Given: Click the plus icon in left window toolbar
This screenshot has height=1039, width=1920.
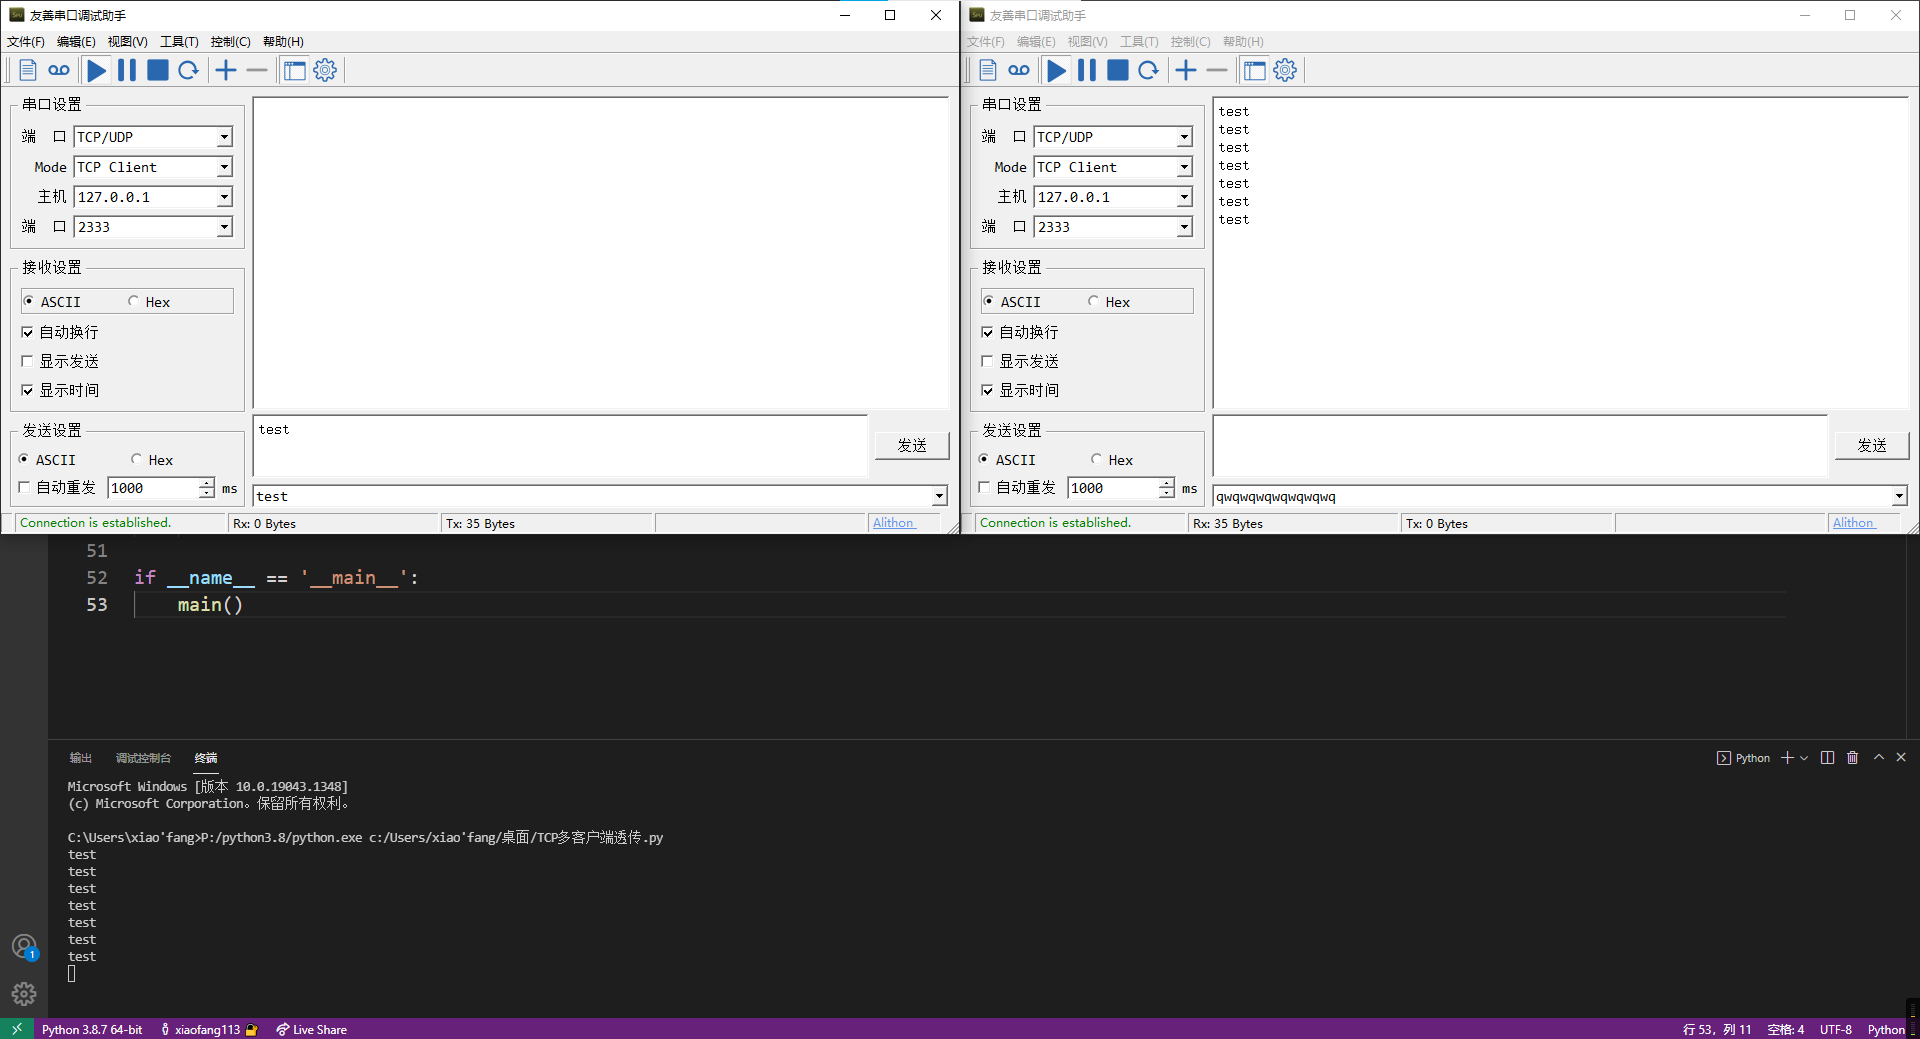Looking at the screenshot, I should 226,70.
